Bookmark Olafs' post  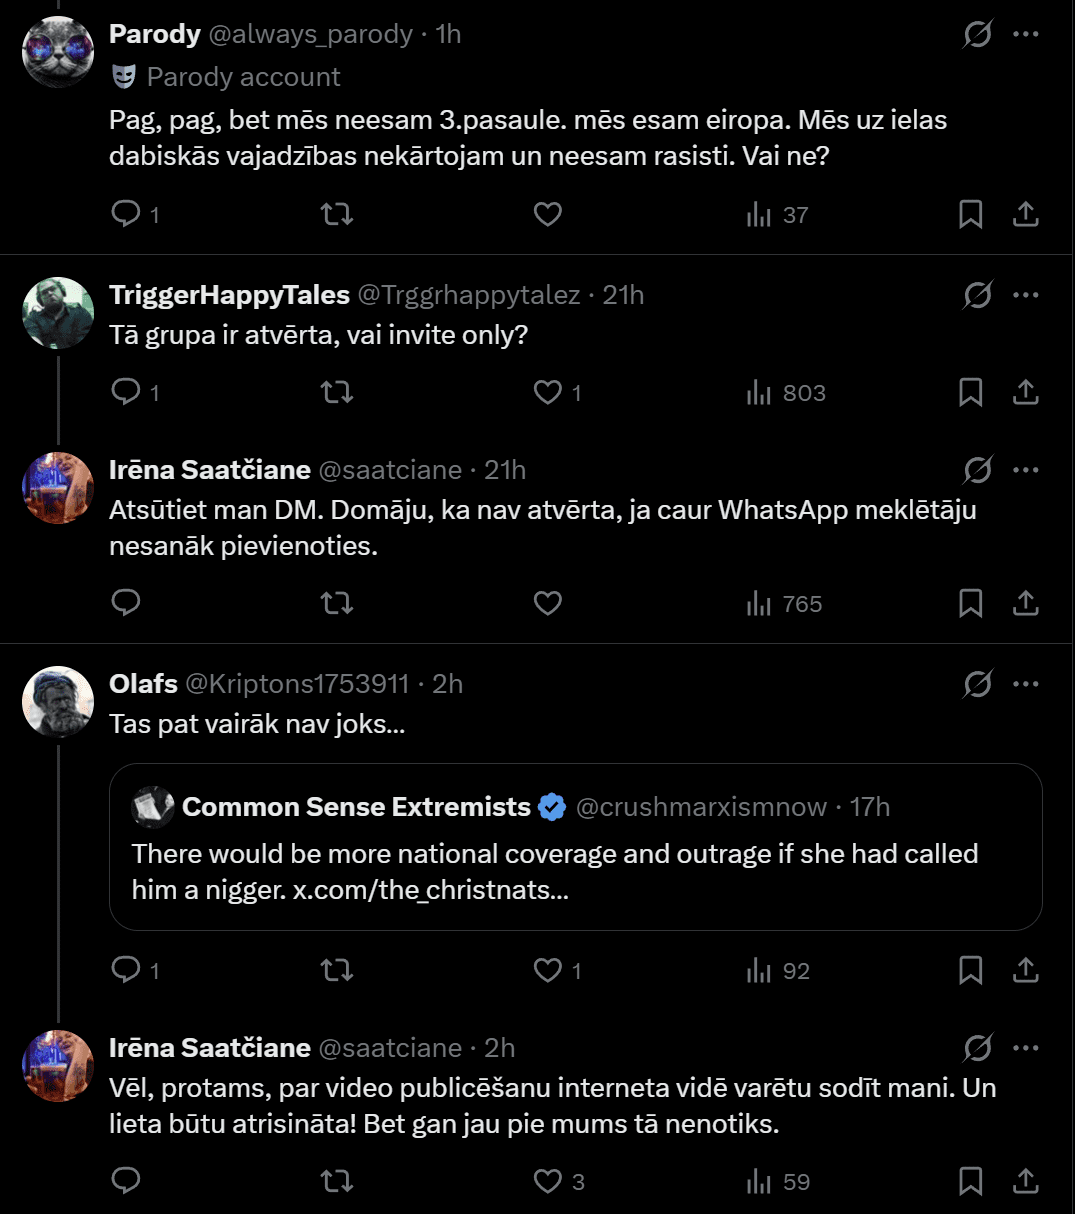coord(970,970)
